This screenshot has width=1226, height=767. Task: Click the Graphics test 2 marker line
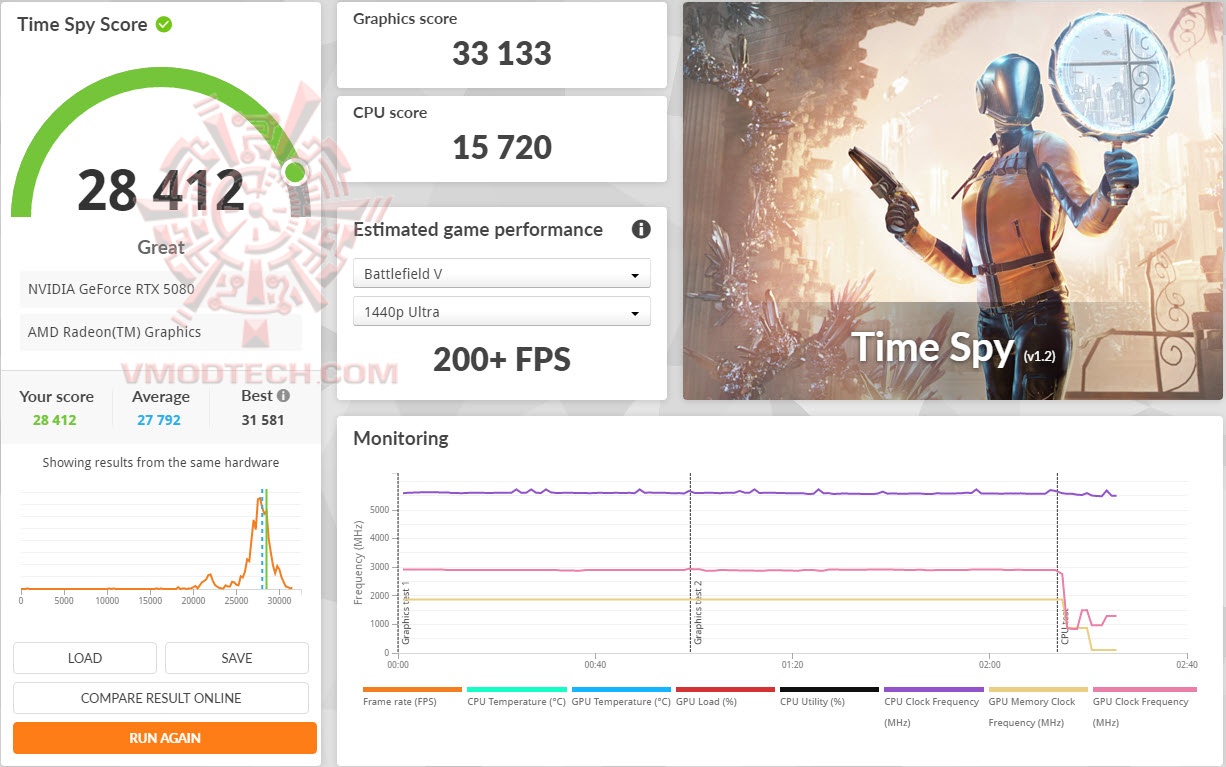tap(690, 563)
